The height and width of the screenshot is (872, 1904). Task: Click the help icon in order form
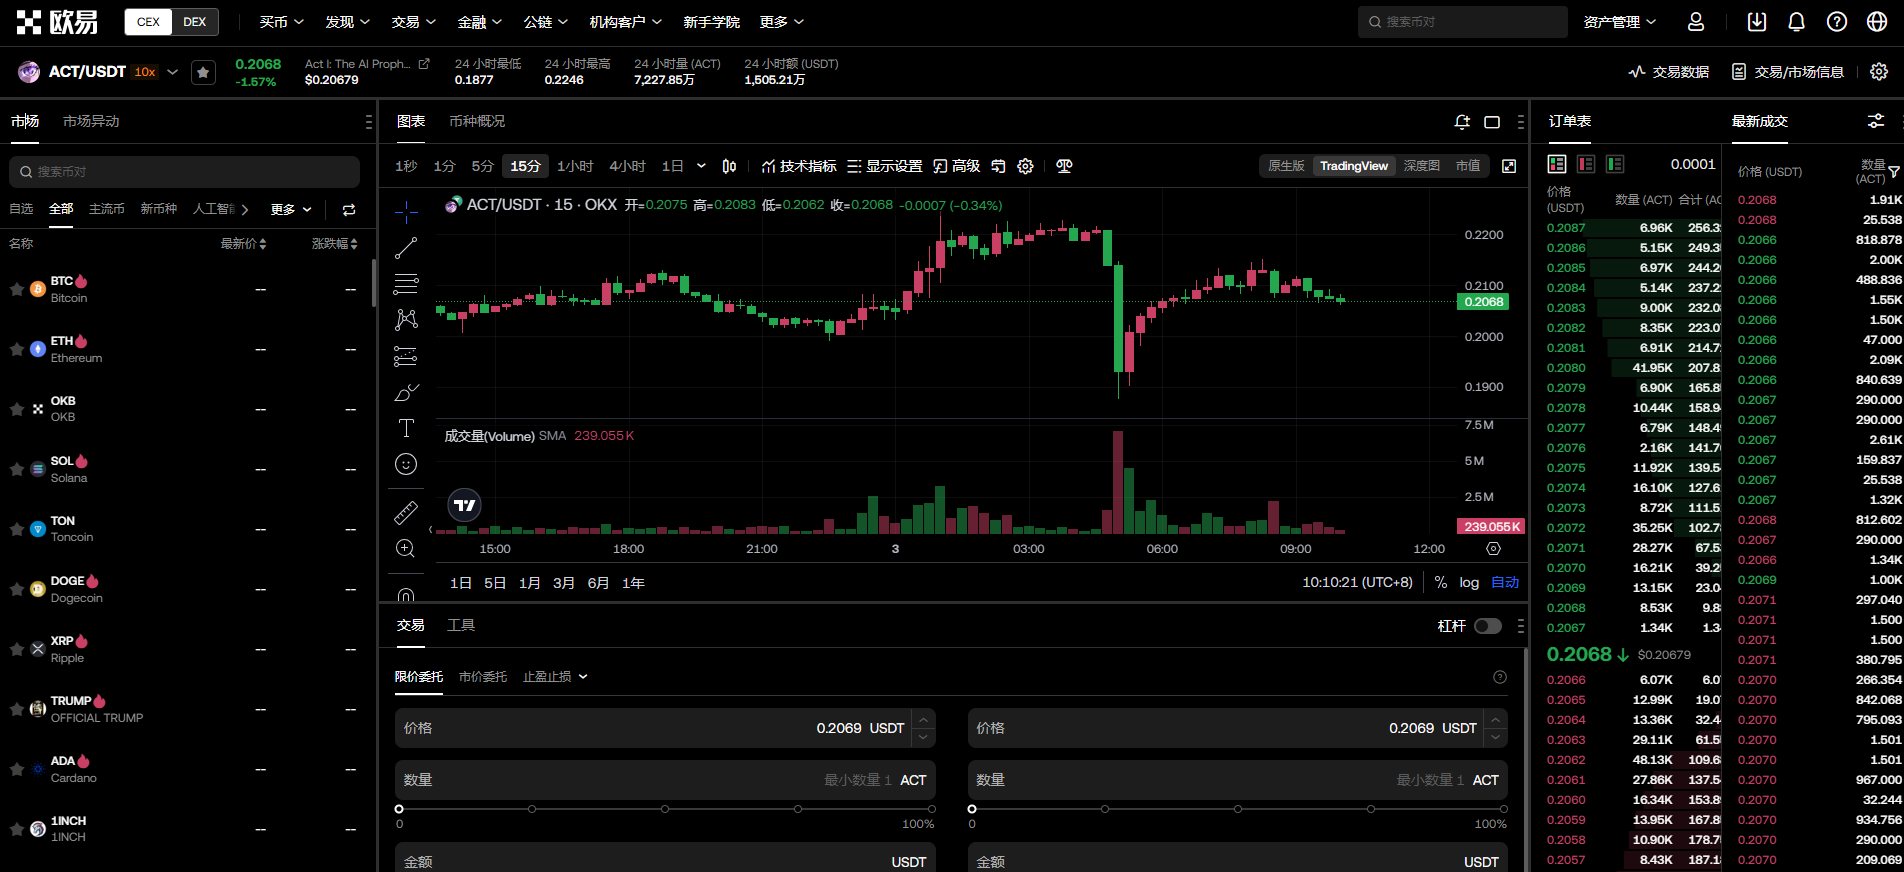pos(1500,677)
